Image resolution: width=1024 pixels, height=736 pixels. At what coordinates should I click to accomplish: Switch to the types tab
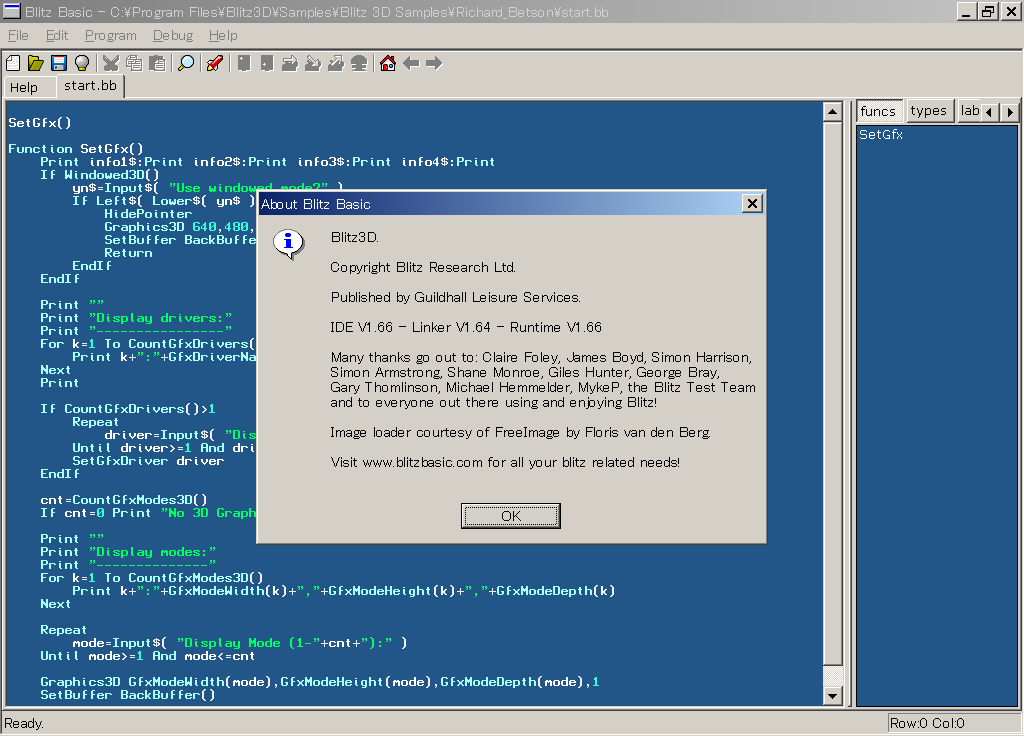pos(928,111)
